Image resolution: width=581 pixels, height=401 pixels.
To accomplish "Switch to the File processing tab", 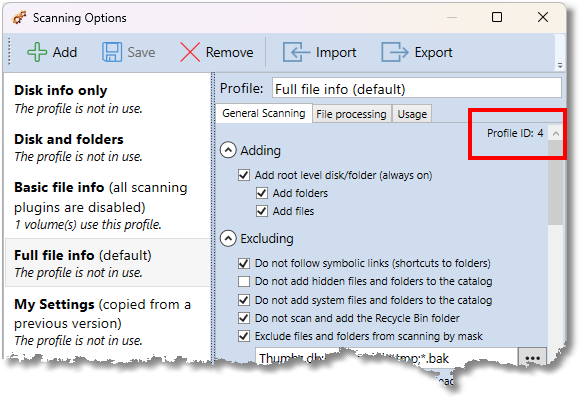I will (x=351, y=114).
